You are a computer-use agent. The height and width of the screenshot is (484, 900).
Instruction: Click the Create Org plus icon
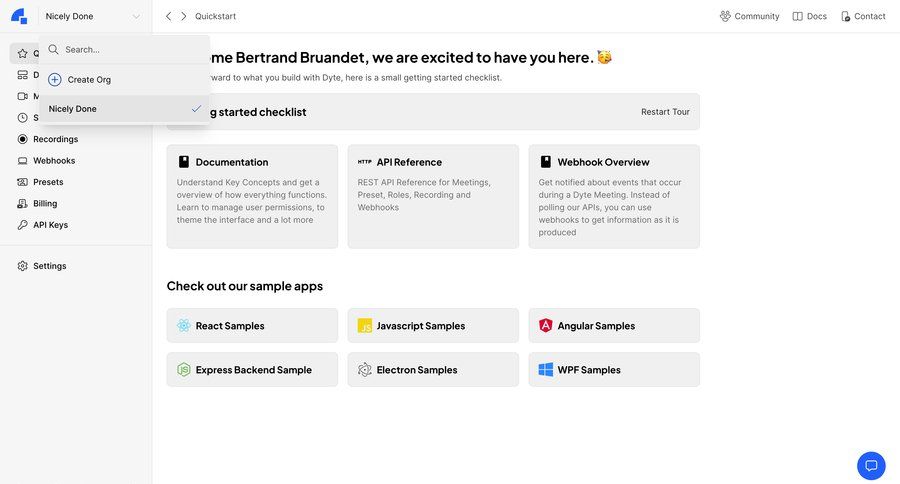[55, 79]
